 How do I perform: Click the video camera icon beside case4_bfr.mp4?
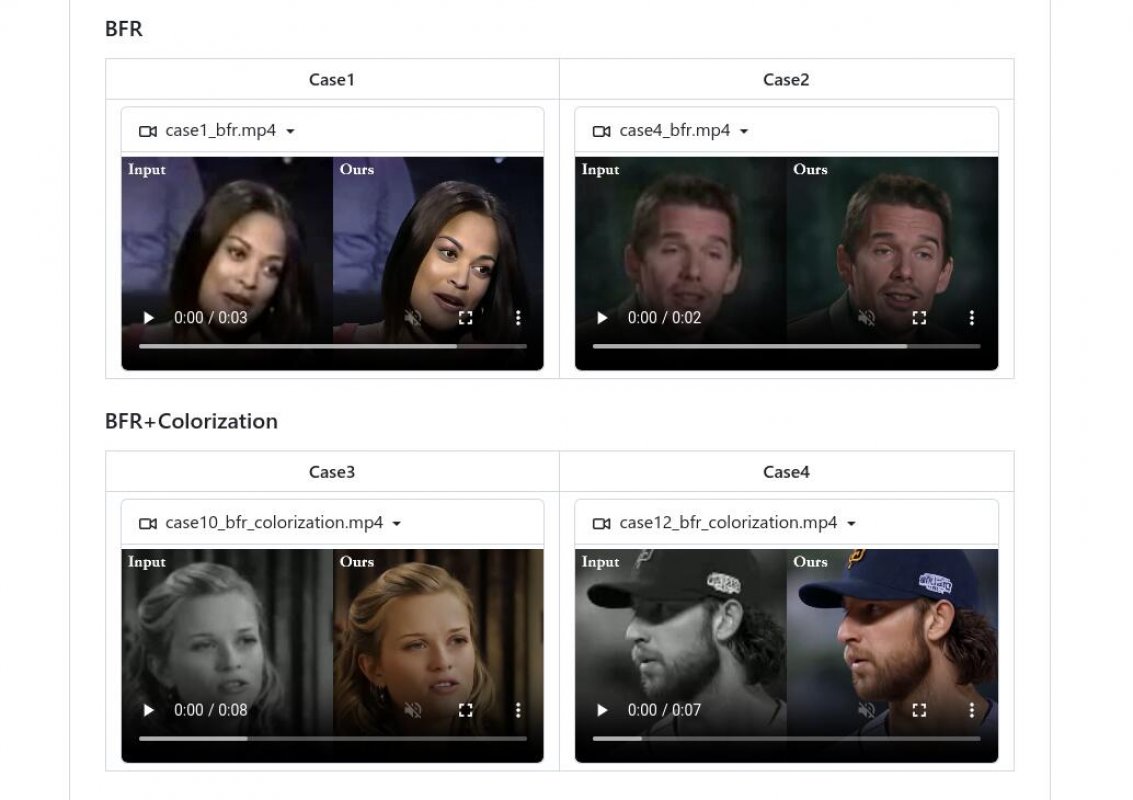(602, 130)
